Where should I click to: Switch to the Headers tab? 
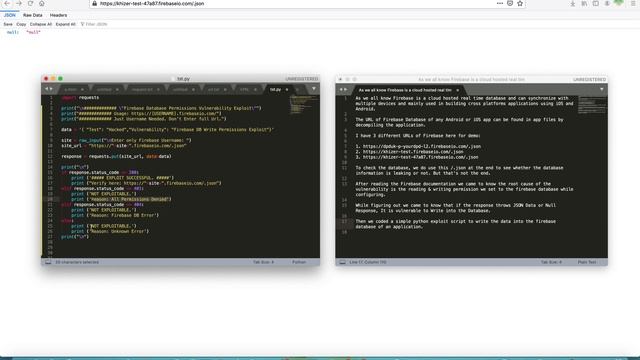click(x=58, y=15)
